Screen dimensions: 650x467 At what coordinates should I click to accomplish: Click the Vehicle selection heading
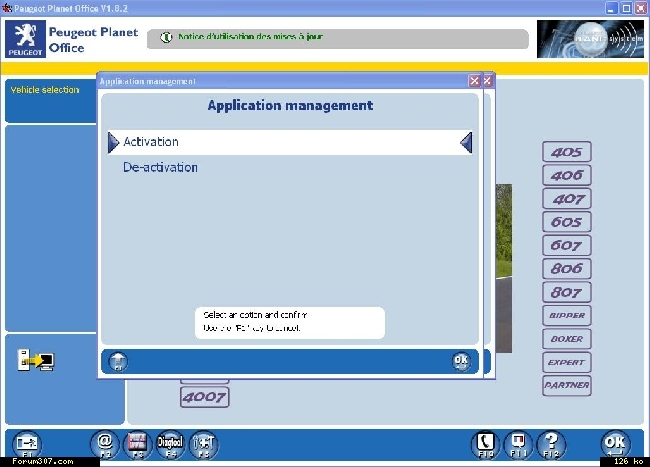[x=45, y=90]
